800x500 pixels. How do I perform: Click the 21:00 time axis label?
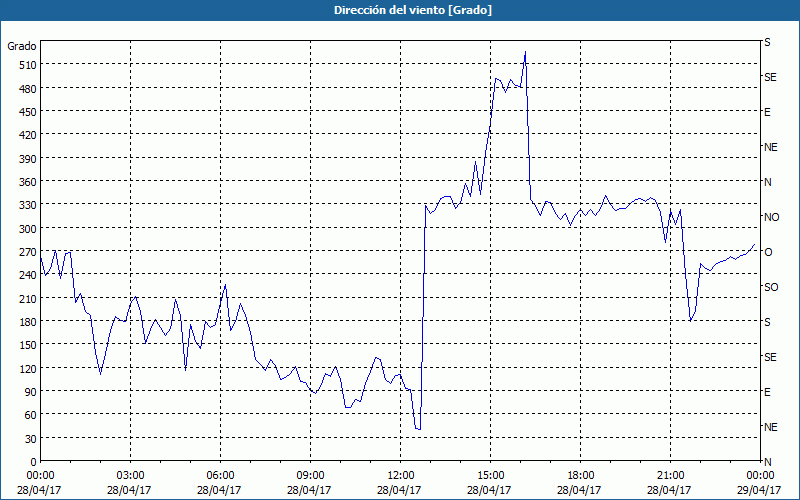click(x=670, y=476)
